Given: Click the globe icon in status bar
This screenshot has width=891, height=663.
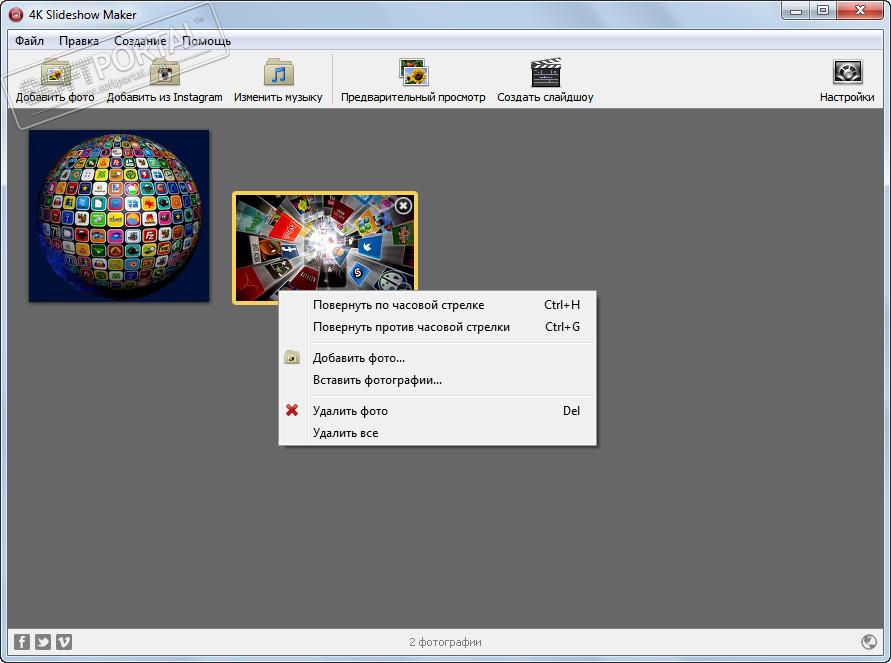Looking at the screenshot, I should (869, 641).
